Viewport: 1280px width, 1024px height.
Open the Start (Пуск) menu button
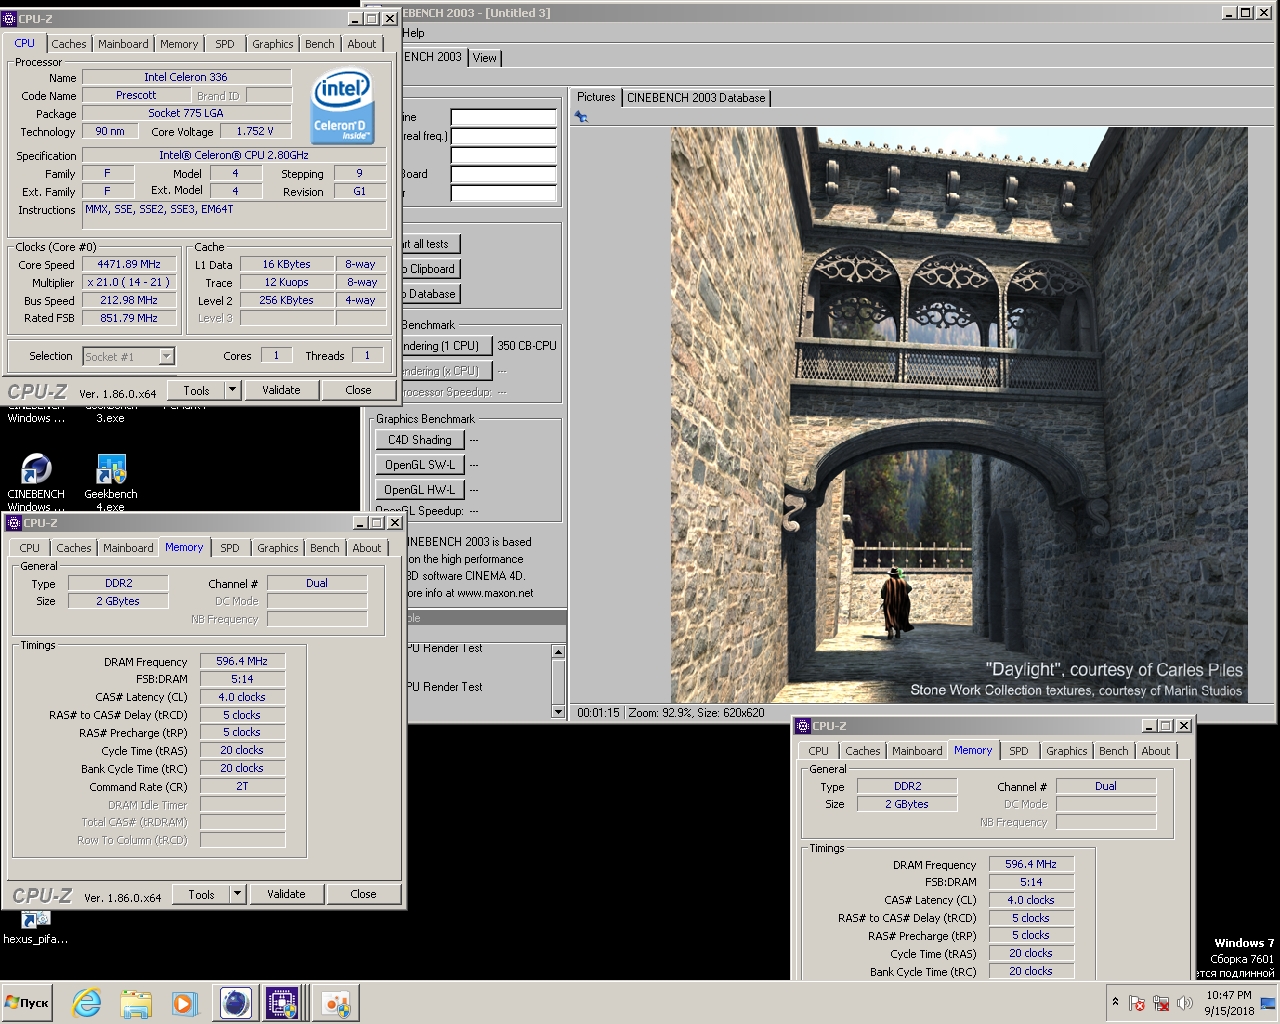click(27, 1003)
